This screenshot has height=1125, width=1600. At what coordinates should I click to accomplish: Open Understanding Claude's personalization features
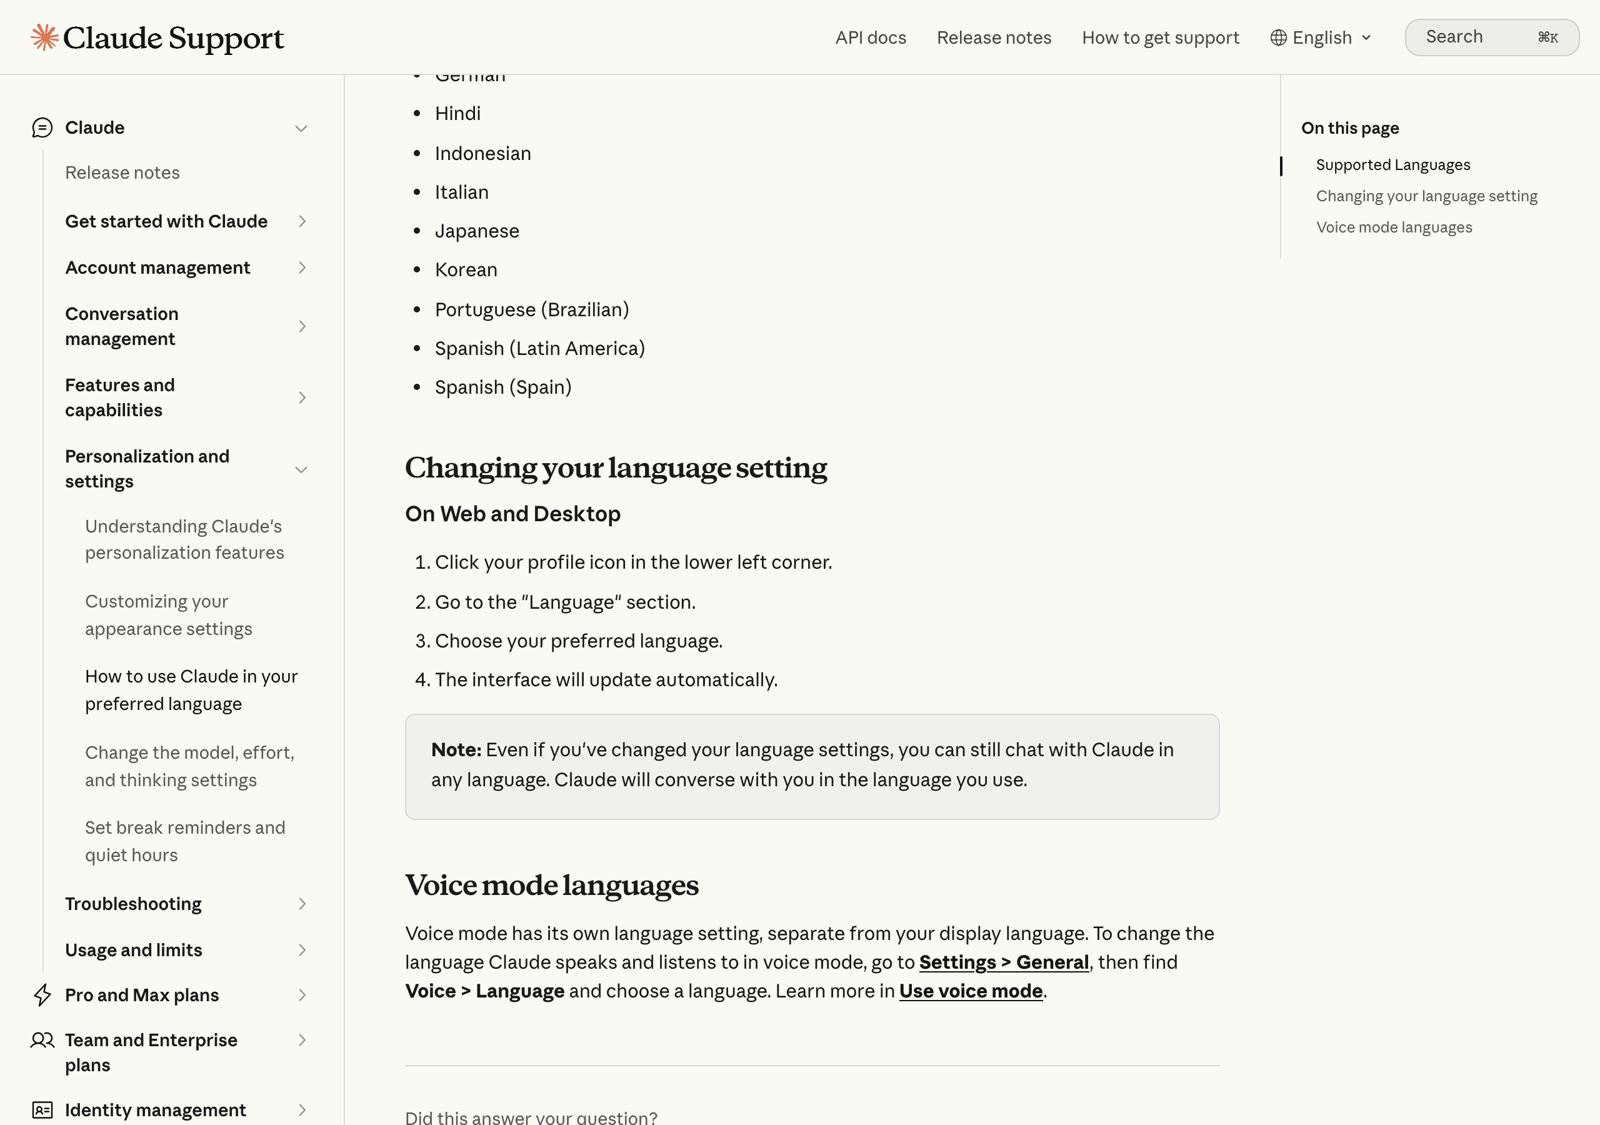[184, 539]
